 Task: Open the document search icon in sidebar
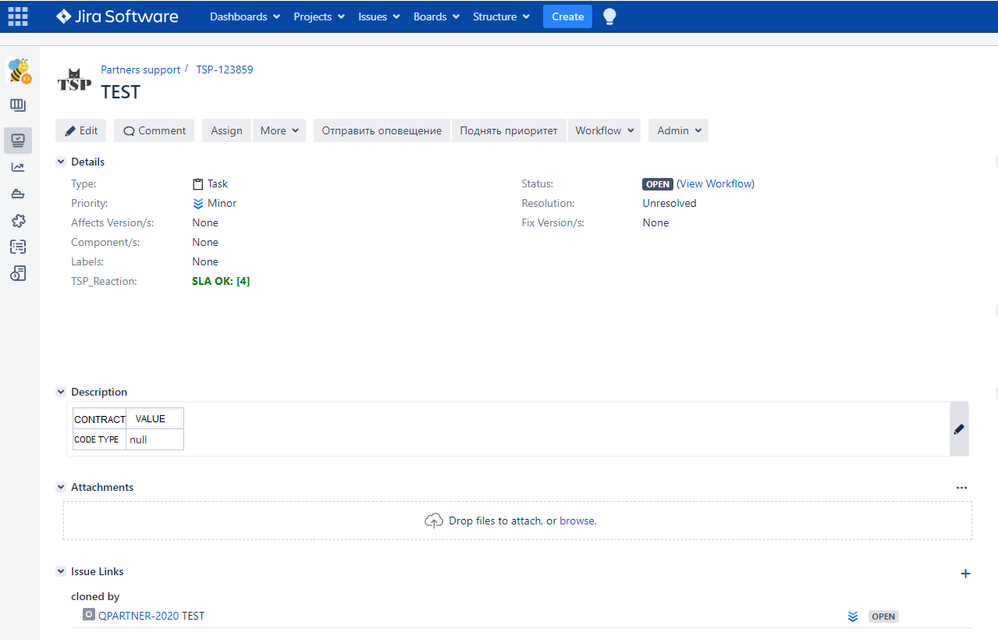18,274
